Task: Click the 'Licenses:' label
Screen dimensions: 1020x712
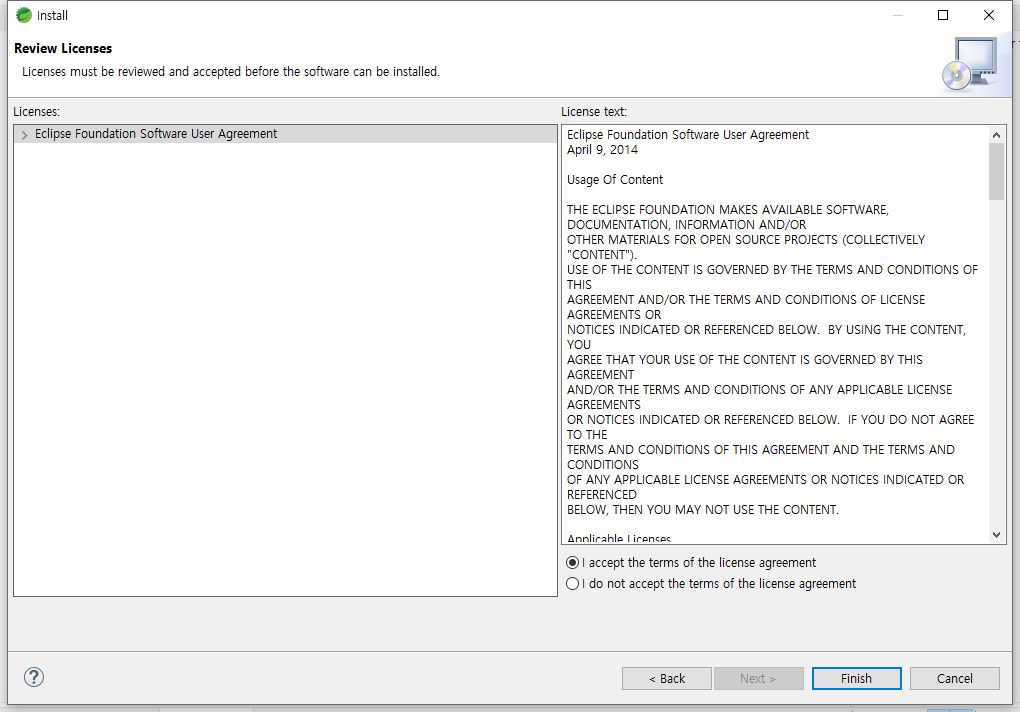Action: coord(36,112)
